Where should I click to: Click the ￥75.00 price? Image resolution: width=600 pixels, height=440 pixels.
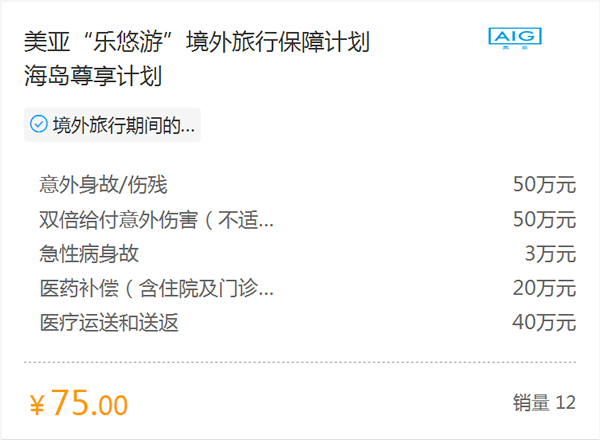tap(79, 403)
